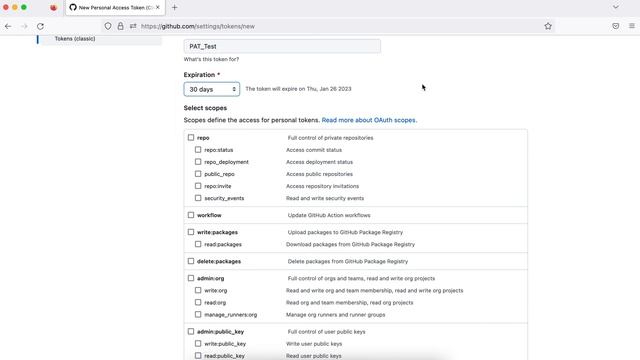Click macOS green fullscreen window button
This screenshot has width=640, height=360.
tap(24, 7)
